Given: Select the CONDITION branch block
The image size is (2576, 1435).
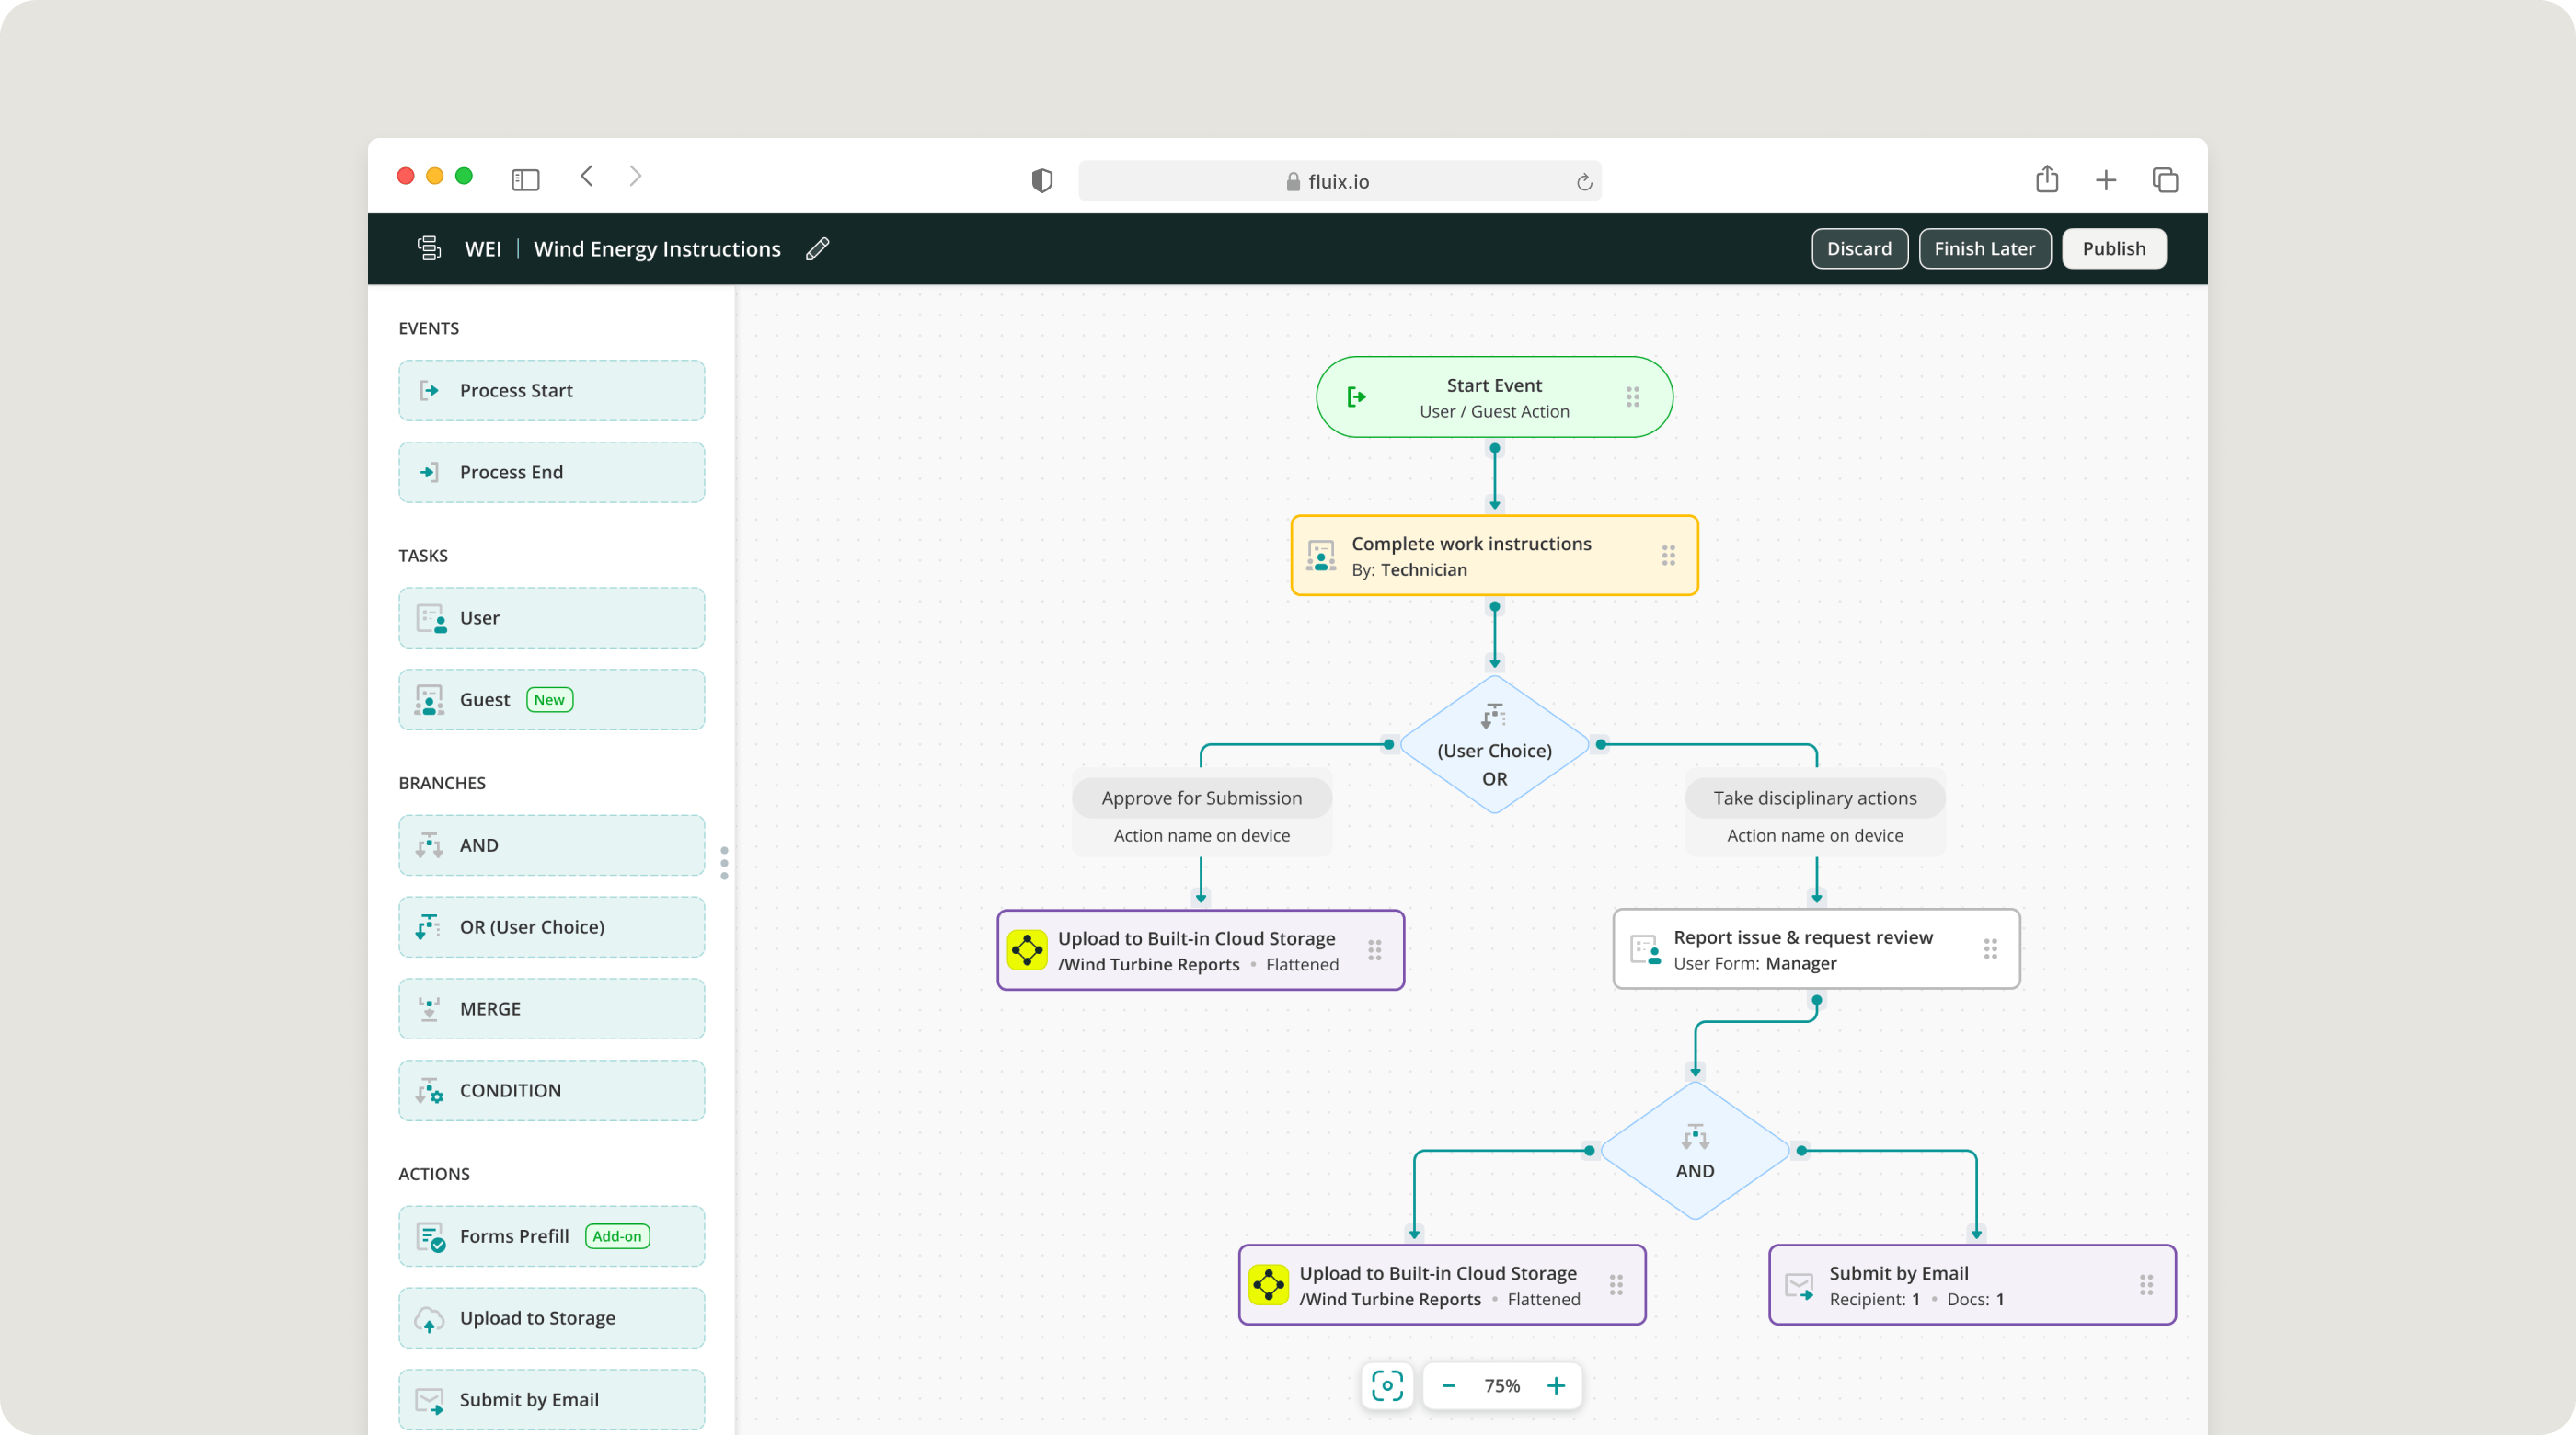Looking at the screenshot, I should click(551, 1091).
